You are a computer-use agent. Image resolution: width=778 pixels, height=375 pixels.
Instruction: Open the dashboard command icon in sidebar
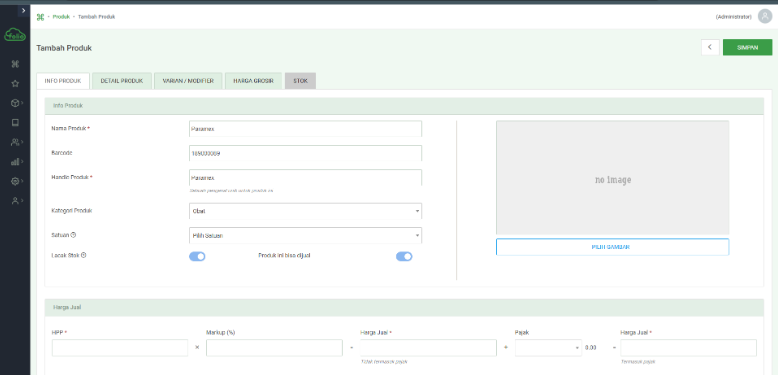pyautogui.click(x=15, y=63)
